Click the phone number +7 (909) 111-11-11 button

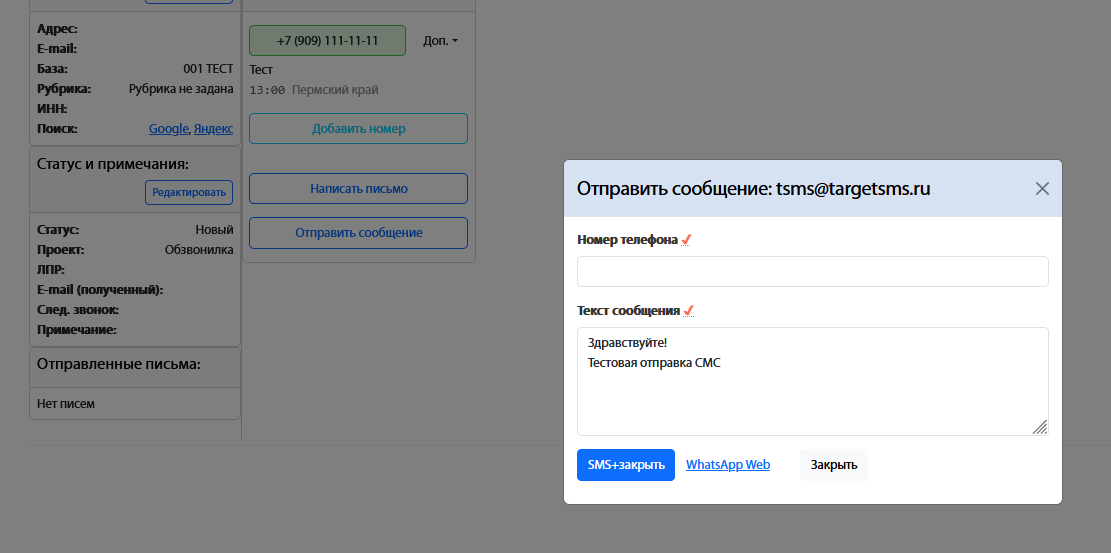327,40
